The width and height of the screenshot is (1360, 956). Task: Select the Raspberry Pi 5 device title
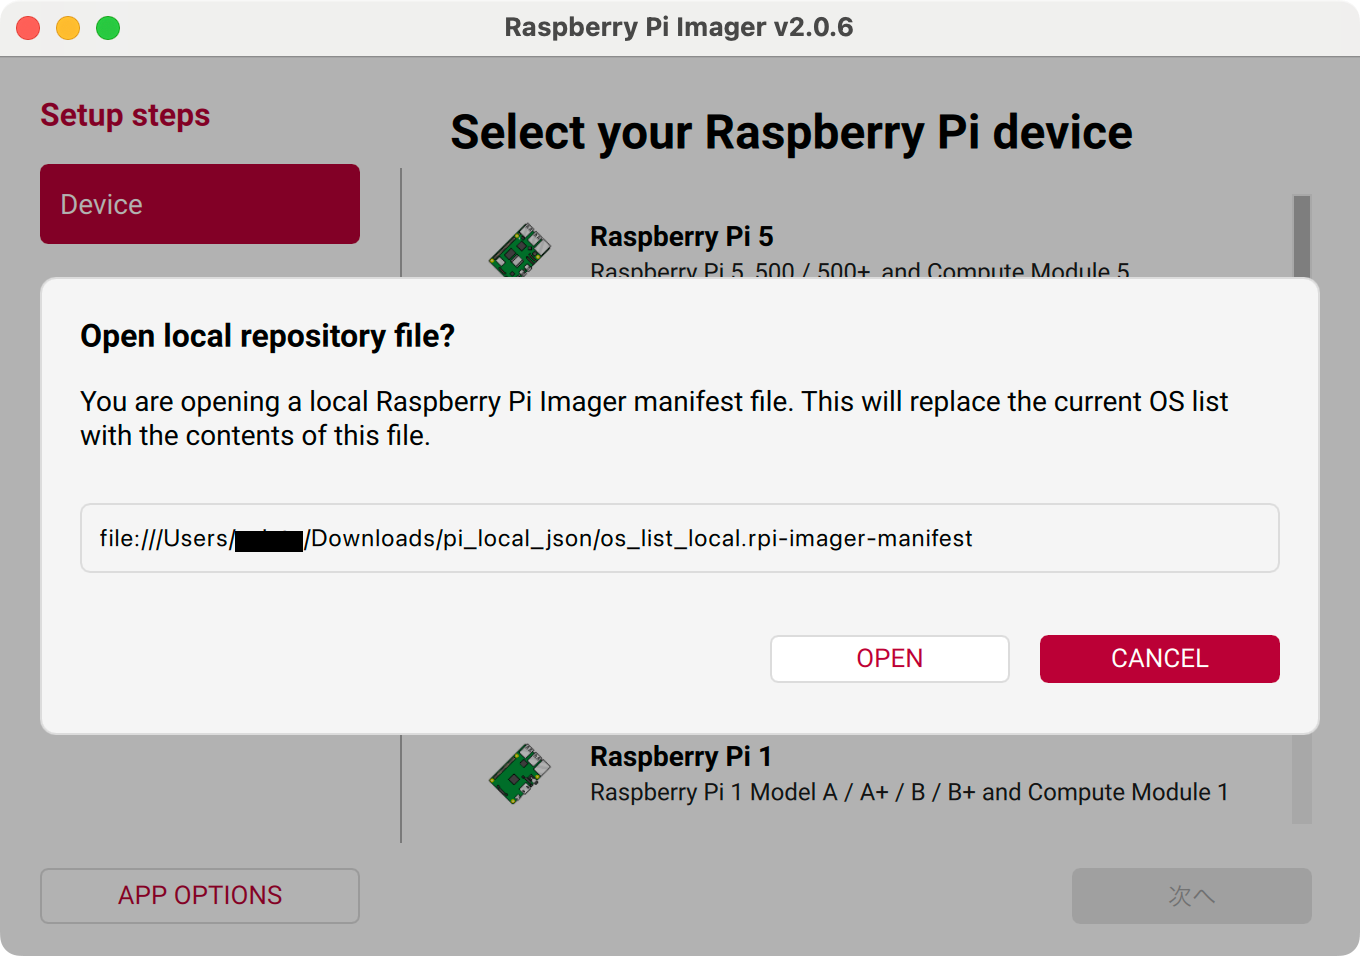point(682,237)
